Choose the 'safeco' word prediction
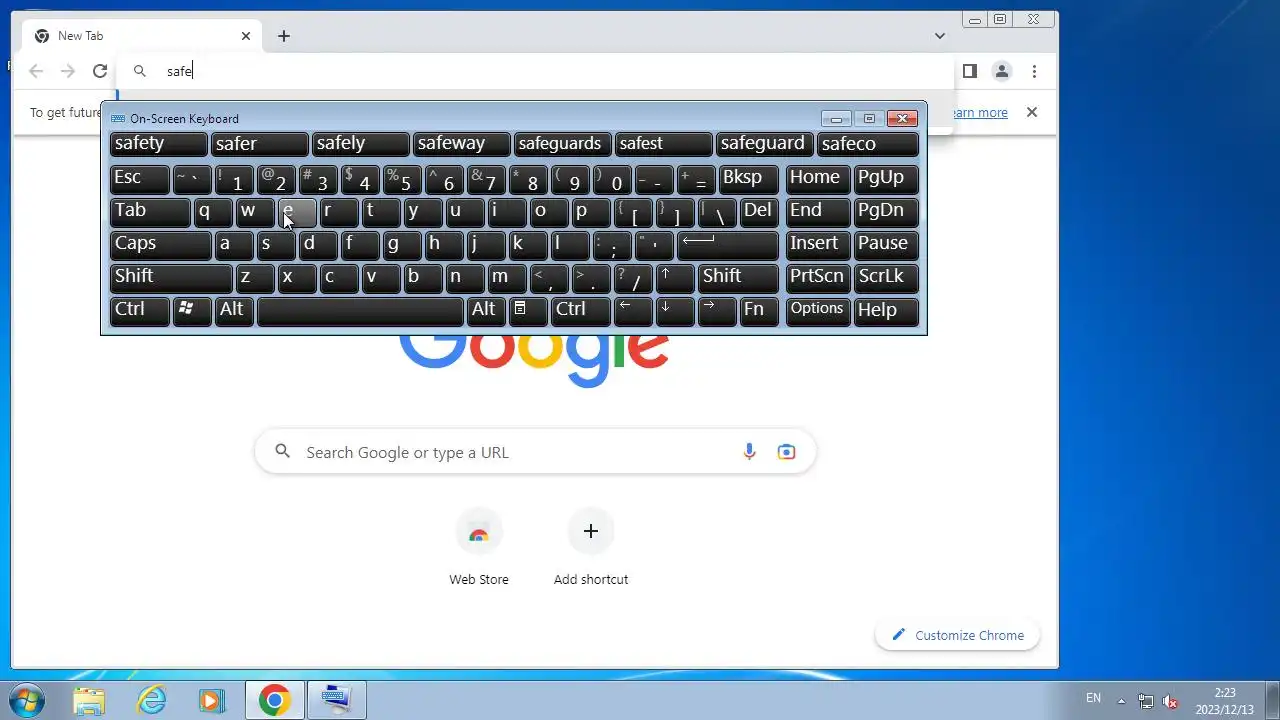Screen dimensions: 1280x720 click(x=868, y=144)
